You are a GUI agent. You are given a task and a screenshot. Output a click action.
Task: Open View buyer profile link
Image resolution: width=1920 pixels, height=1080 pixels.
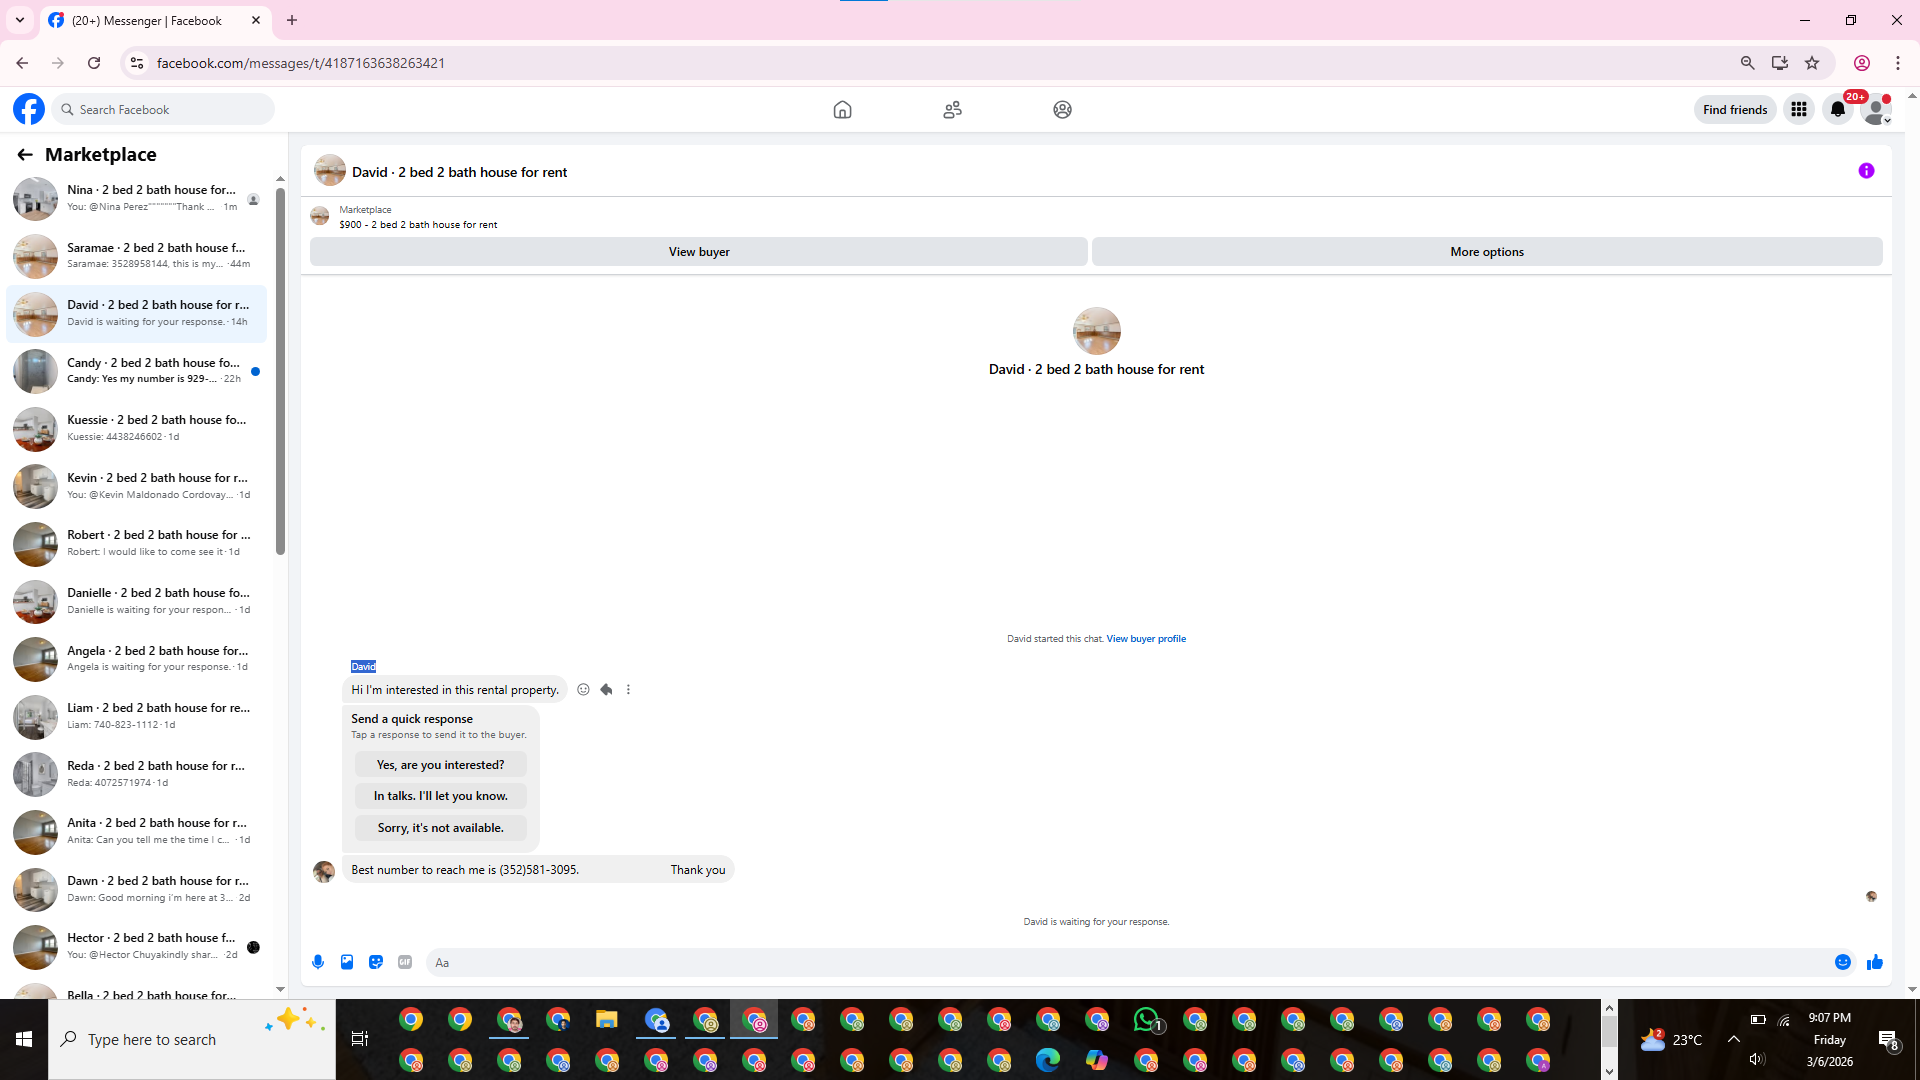point(1146,639)
